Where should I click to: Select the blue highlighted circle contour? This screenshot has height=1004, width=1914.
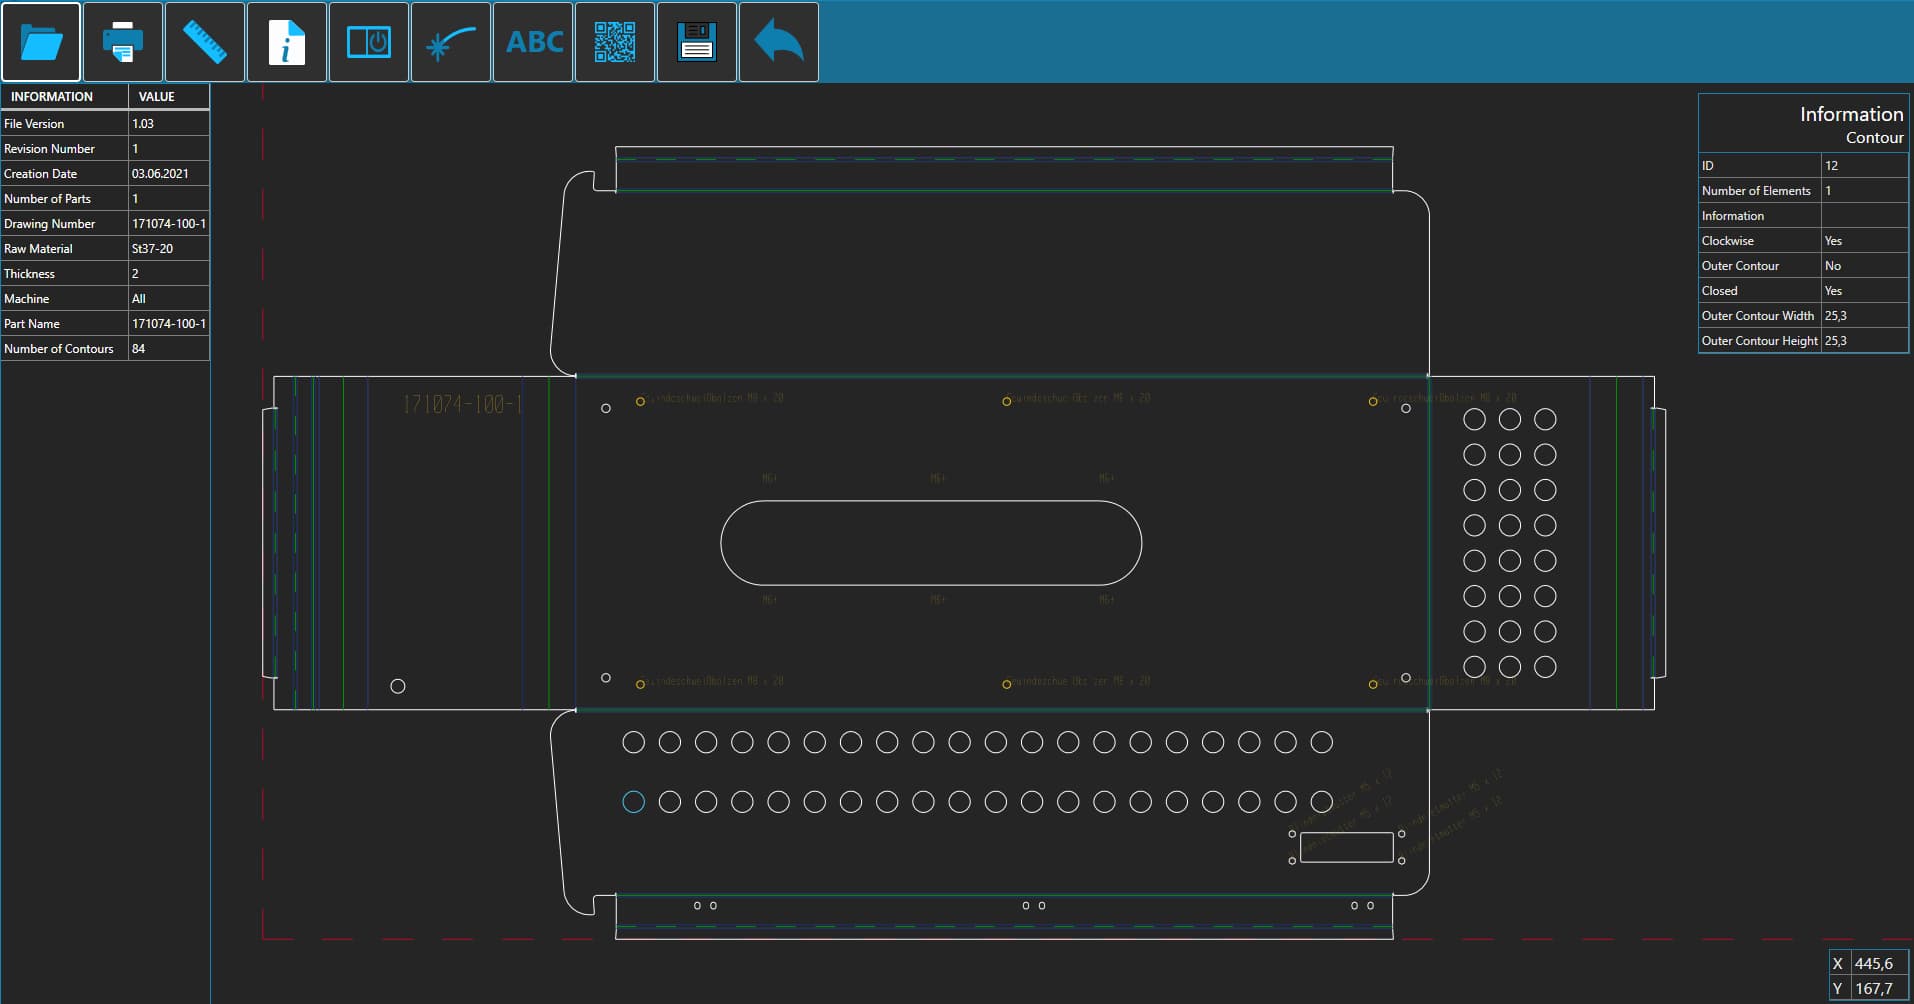[x=633, y=802]
